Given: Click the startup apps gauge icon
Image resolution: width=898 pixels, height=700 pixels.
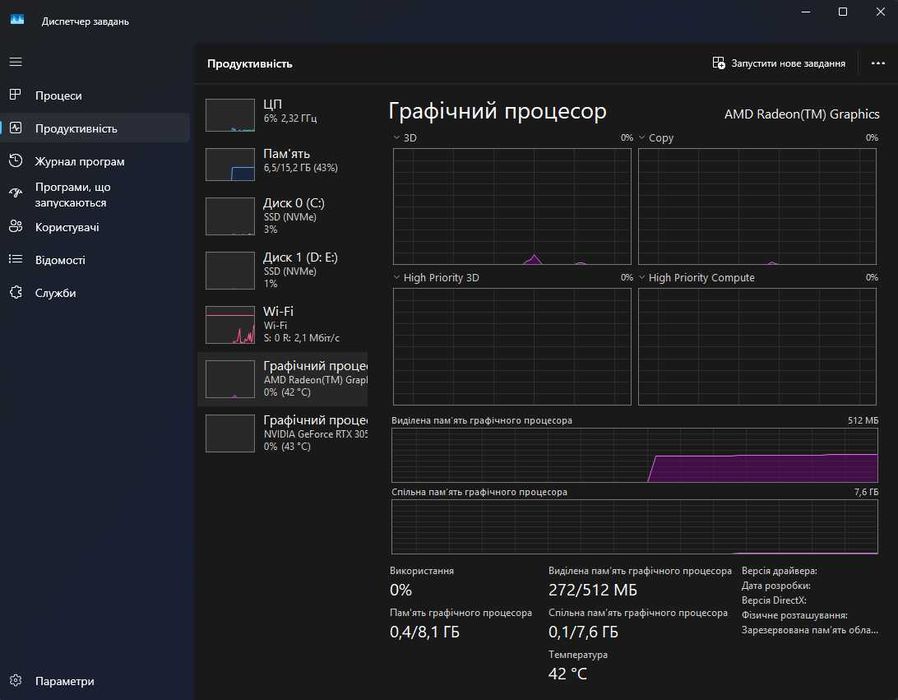Looking at the screenshot, I should point(15,194).
